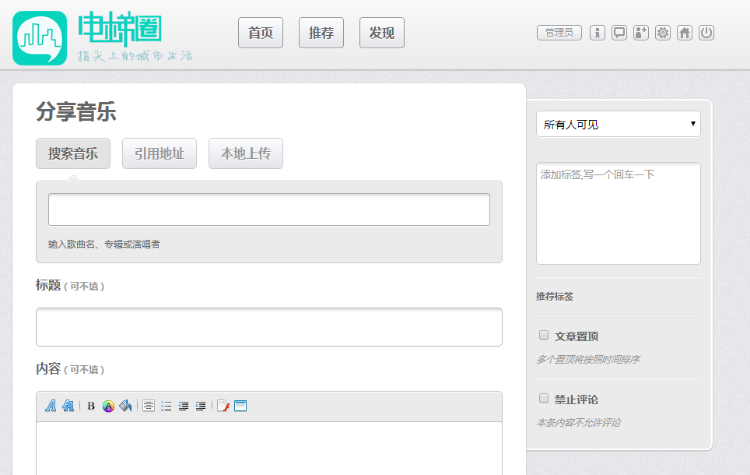
Task: Switch to the 本地上传 tab
Action: tap(245, 154)
